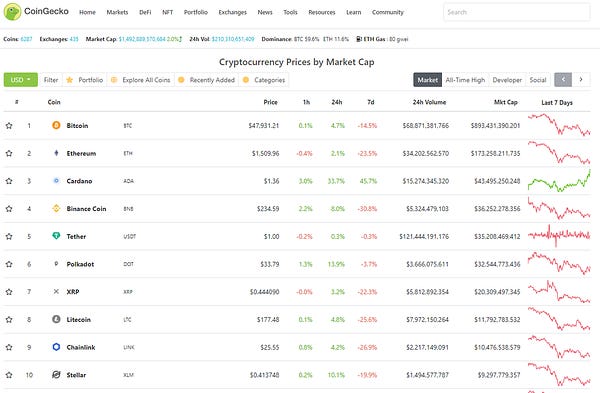Open Cardano's green 7-day sparkline
This screenshot has width=600, height=393.
(x=559, y=181)
